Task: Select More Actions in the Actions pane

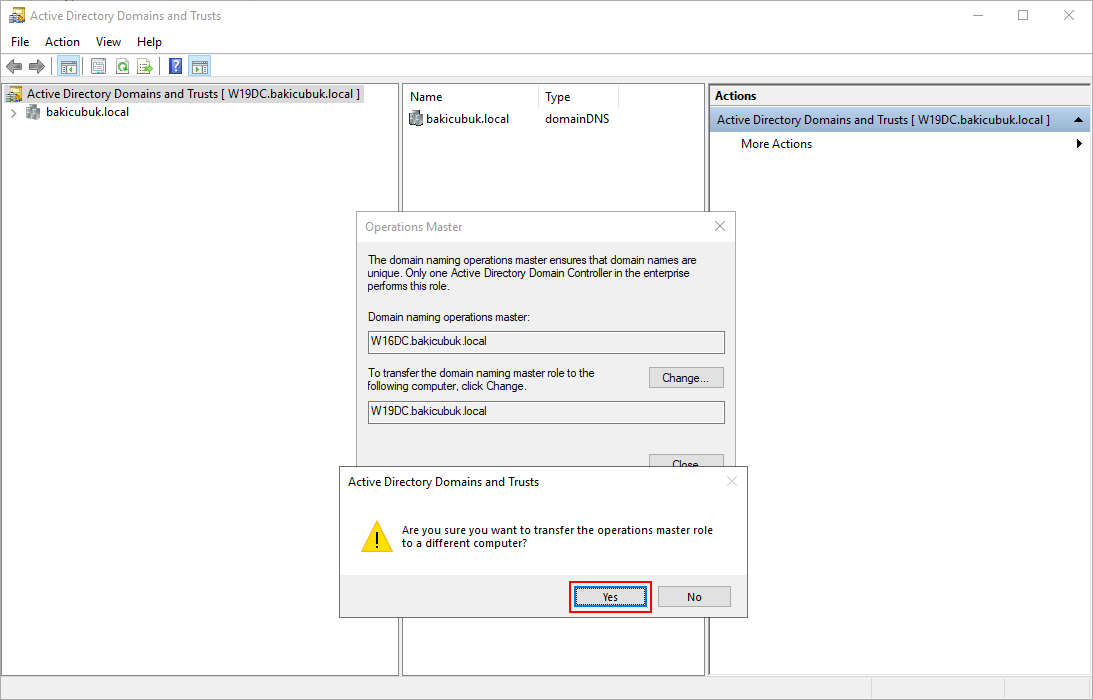Action: pos(776,144)
